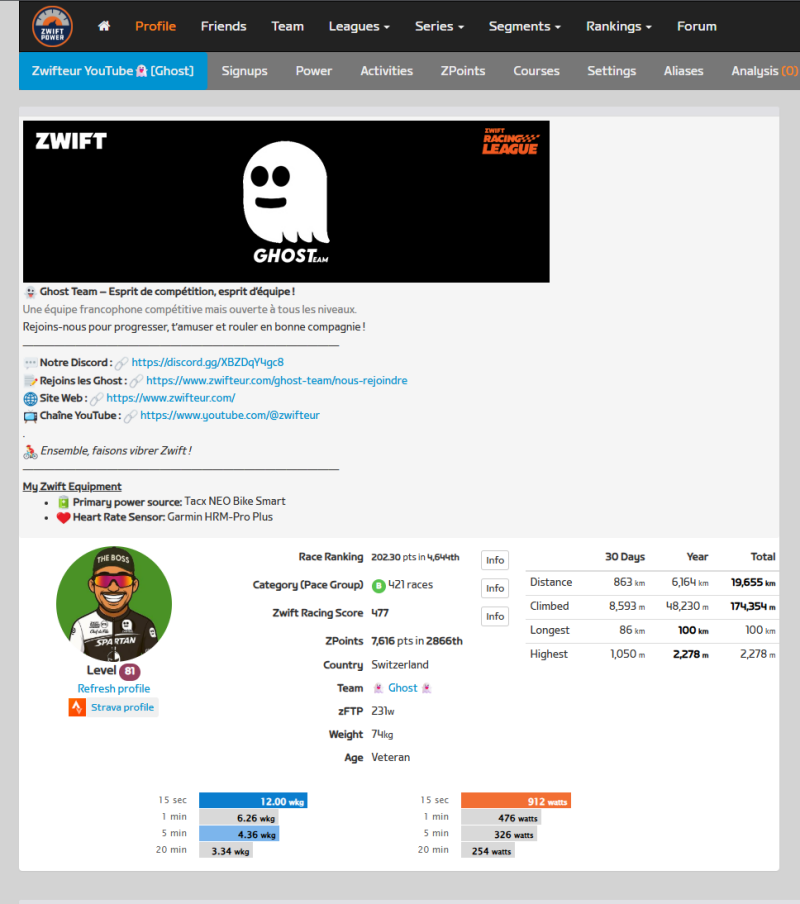Click Info button for Category (Pace Group)
This screenshot has height=904, width=800.
[495, 589]
